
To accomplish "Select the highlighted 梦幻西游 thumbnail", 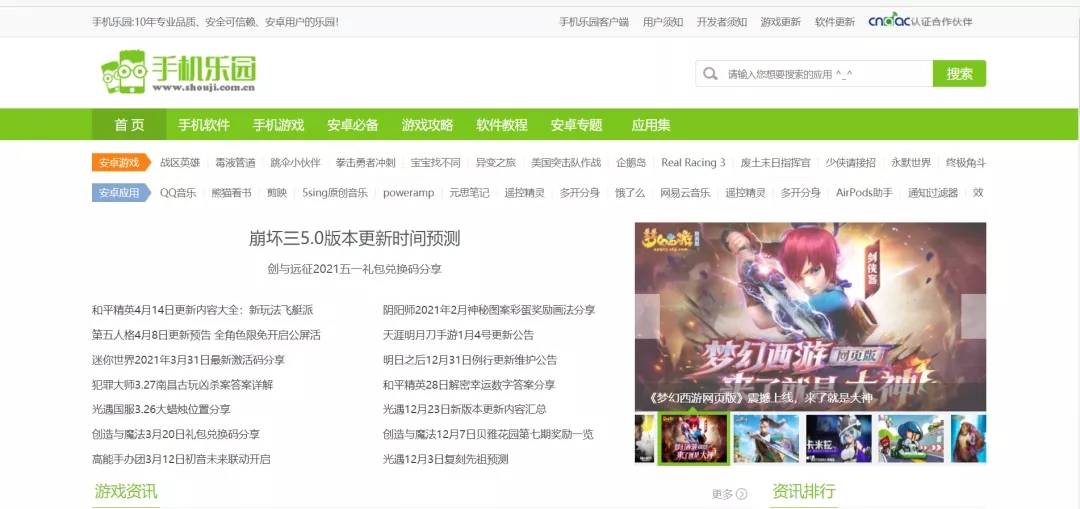I will tap(694, 438).
